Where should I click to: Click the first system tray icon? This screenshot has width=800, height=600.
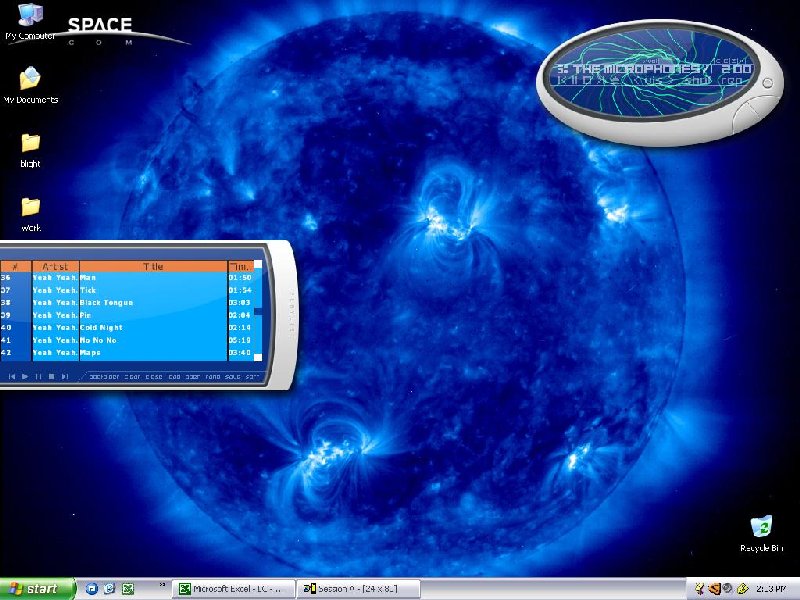(699, 589)
